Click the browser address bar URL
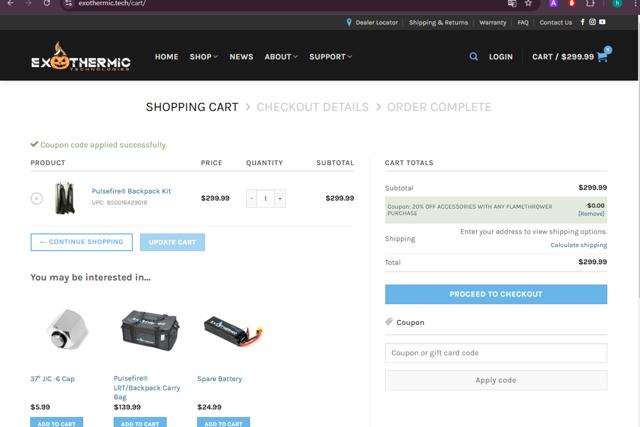The image size is (640, 427). (112, 3)
